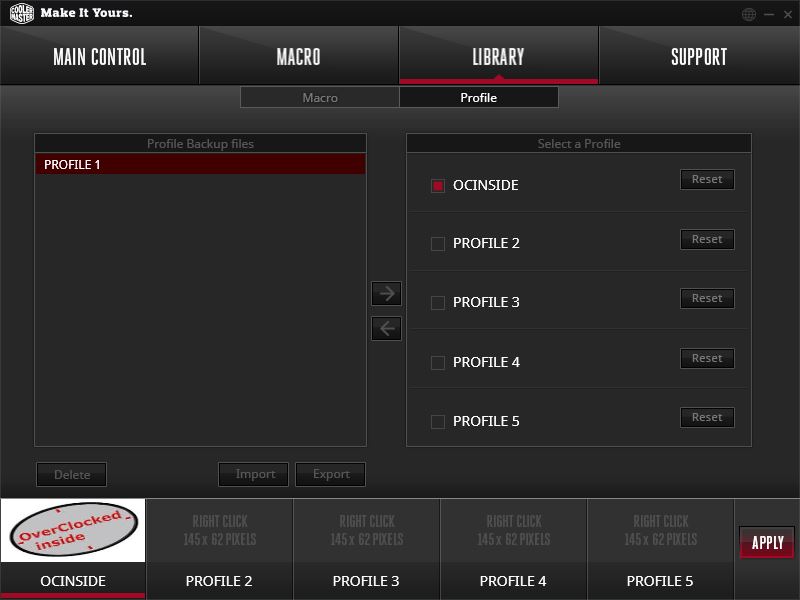Switch to the MAIN CONTROL tab
The image size is (800, 600).
click(99, 56)
